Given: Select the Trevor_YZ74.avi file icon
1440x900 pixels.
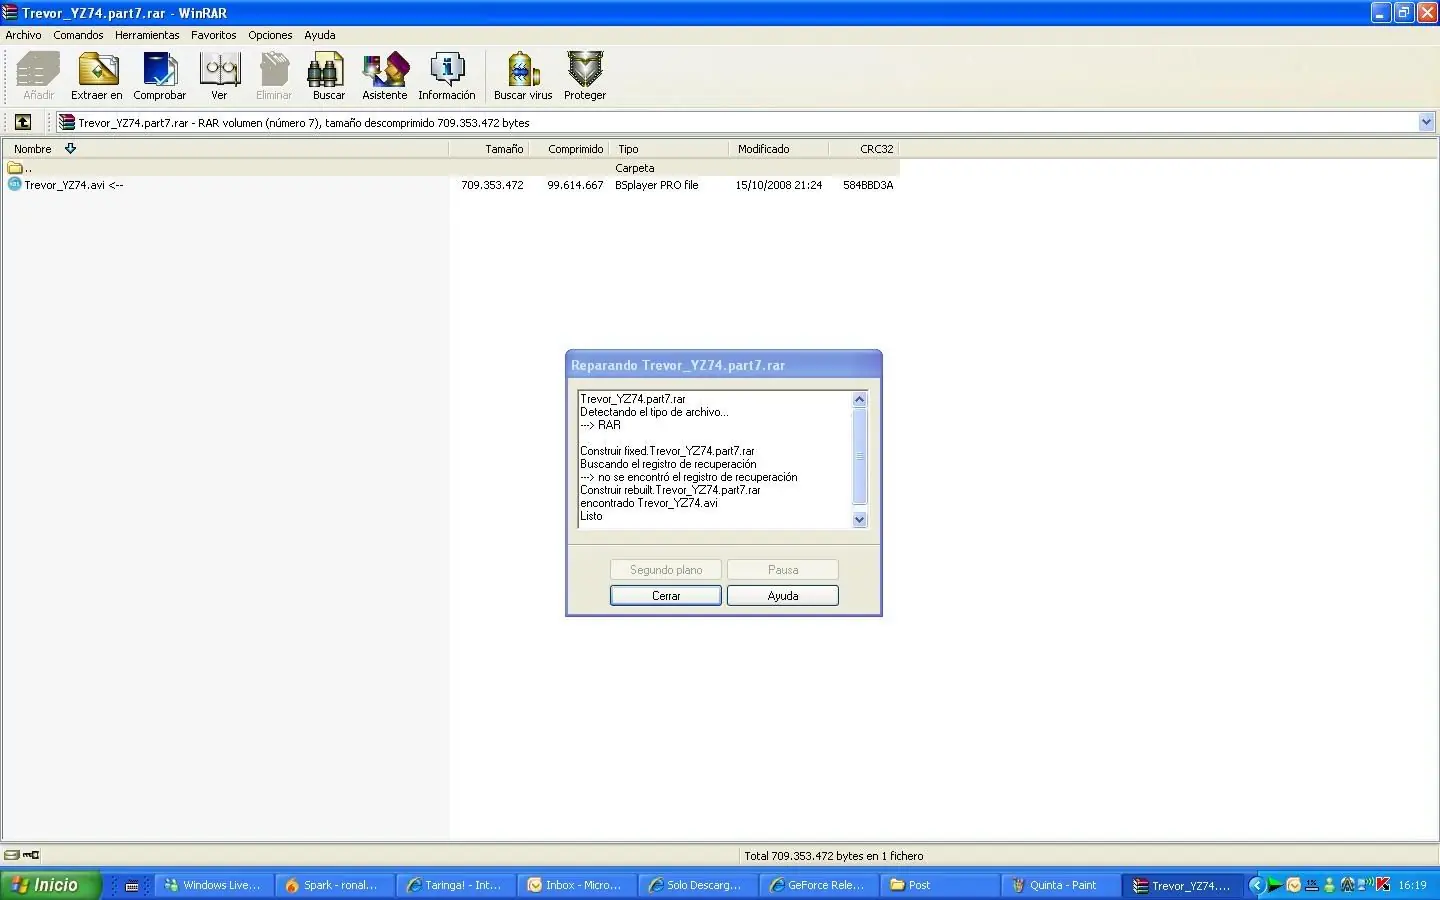Looking at the screenshot, I should [x=14, y=185].
